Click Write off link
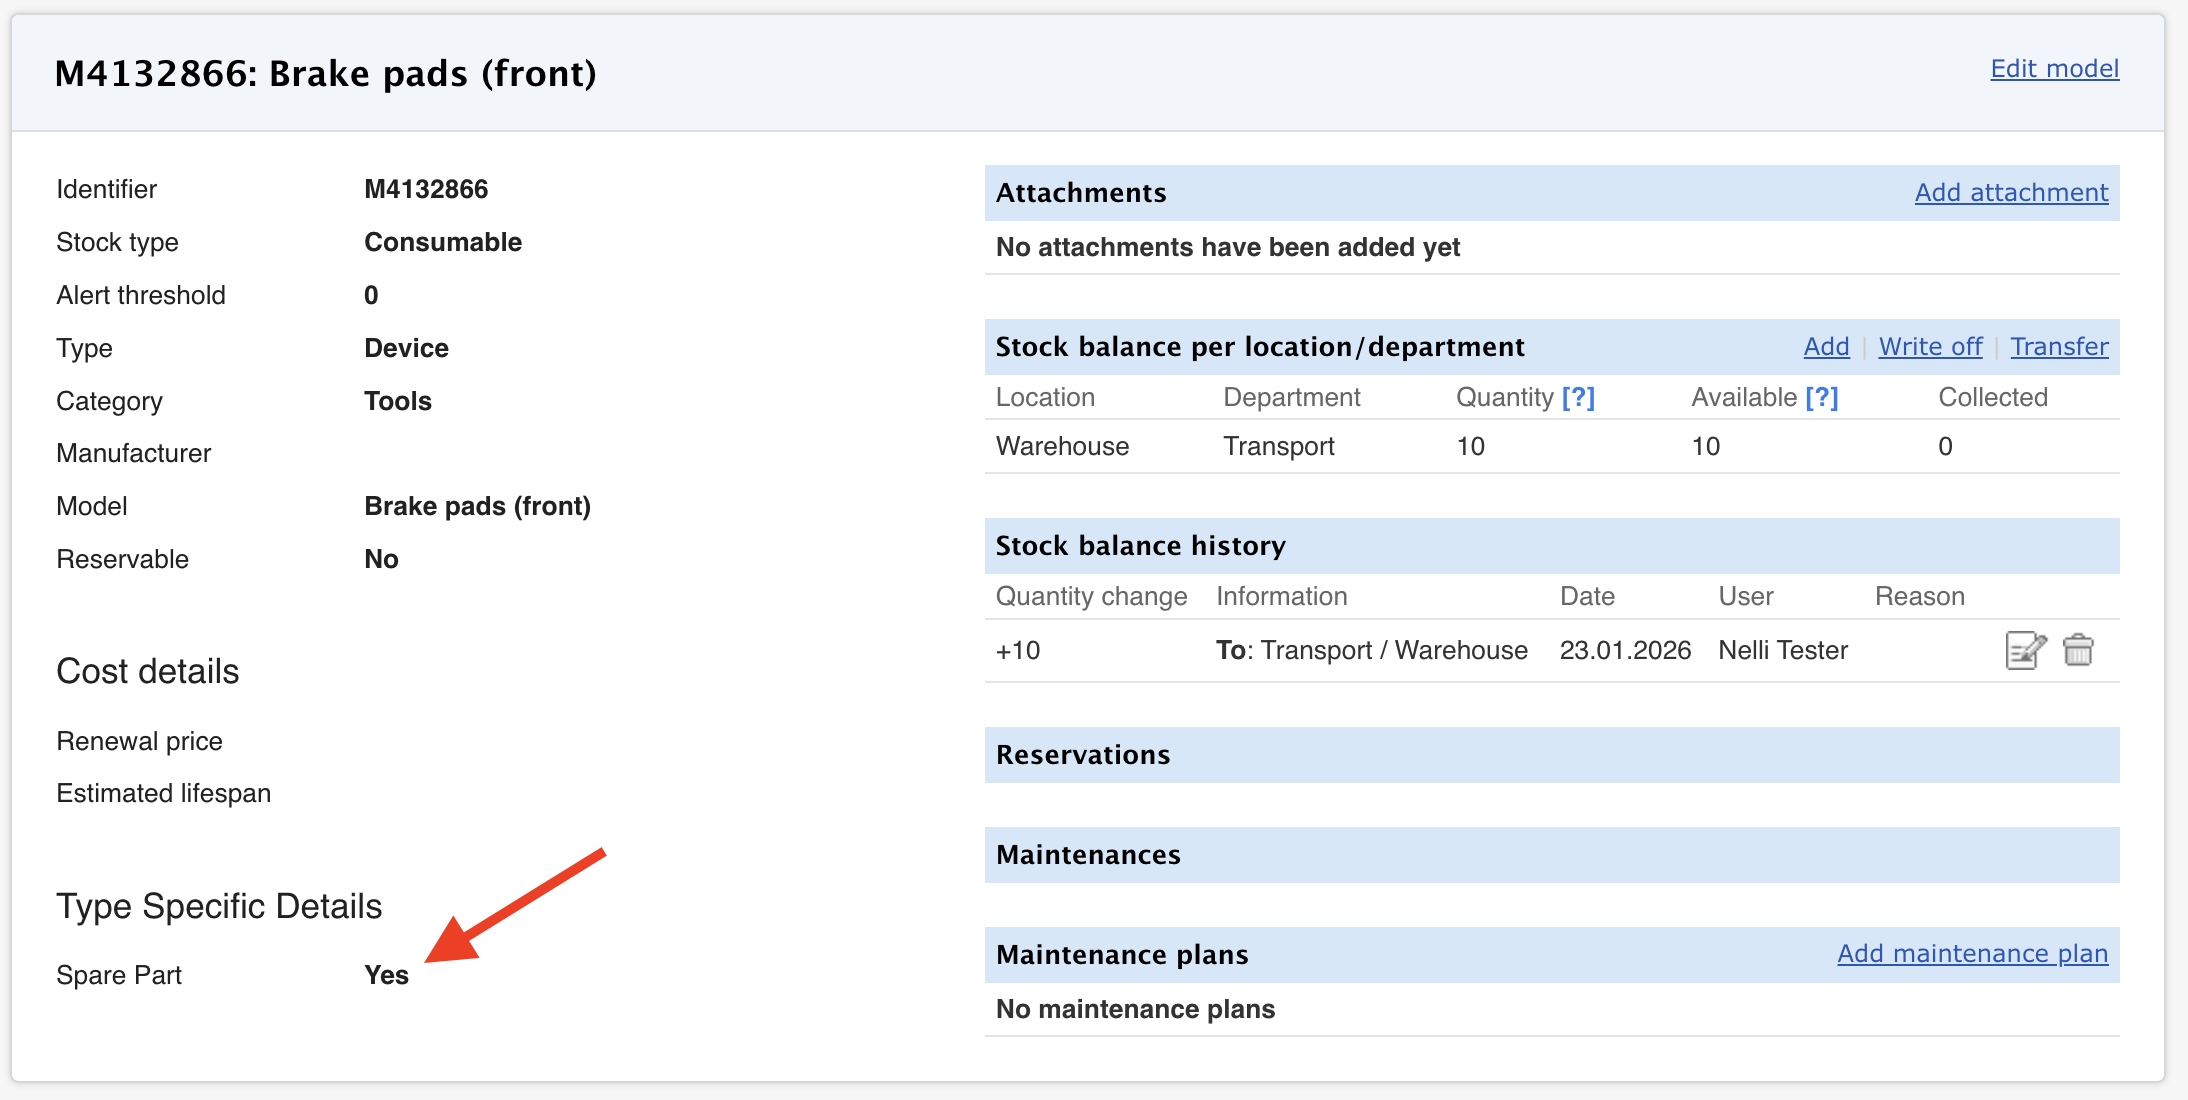The image size is (2188, 1100). (1930, 346)
